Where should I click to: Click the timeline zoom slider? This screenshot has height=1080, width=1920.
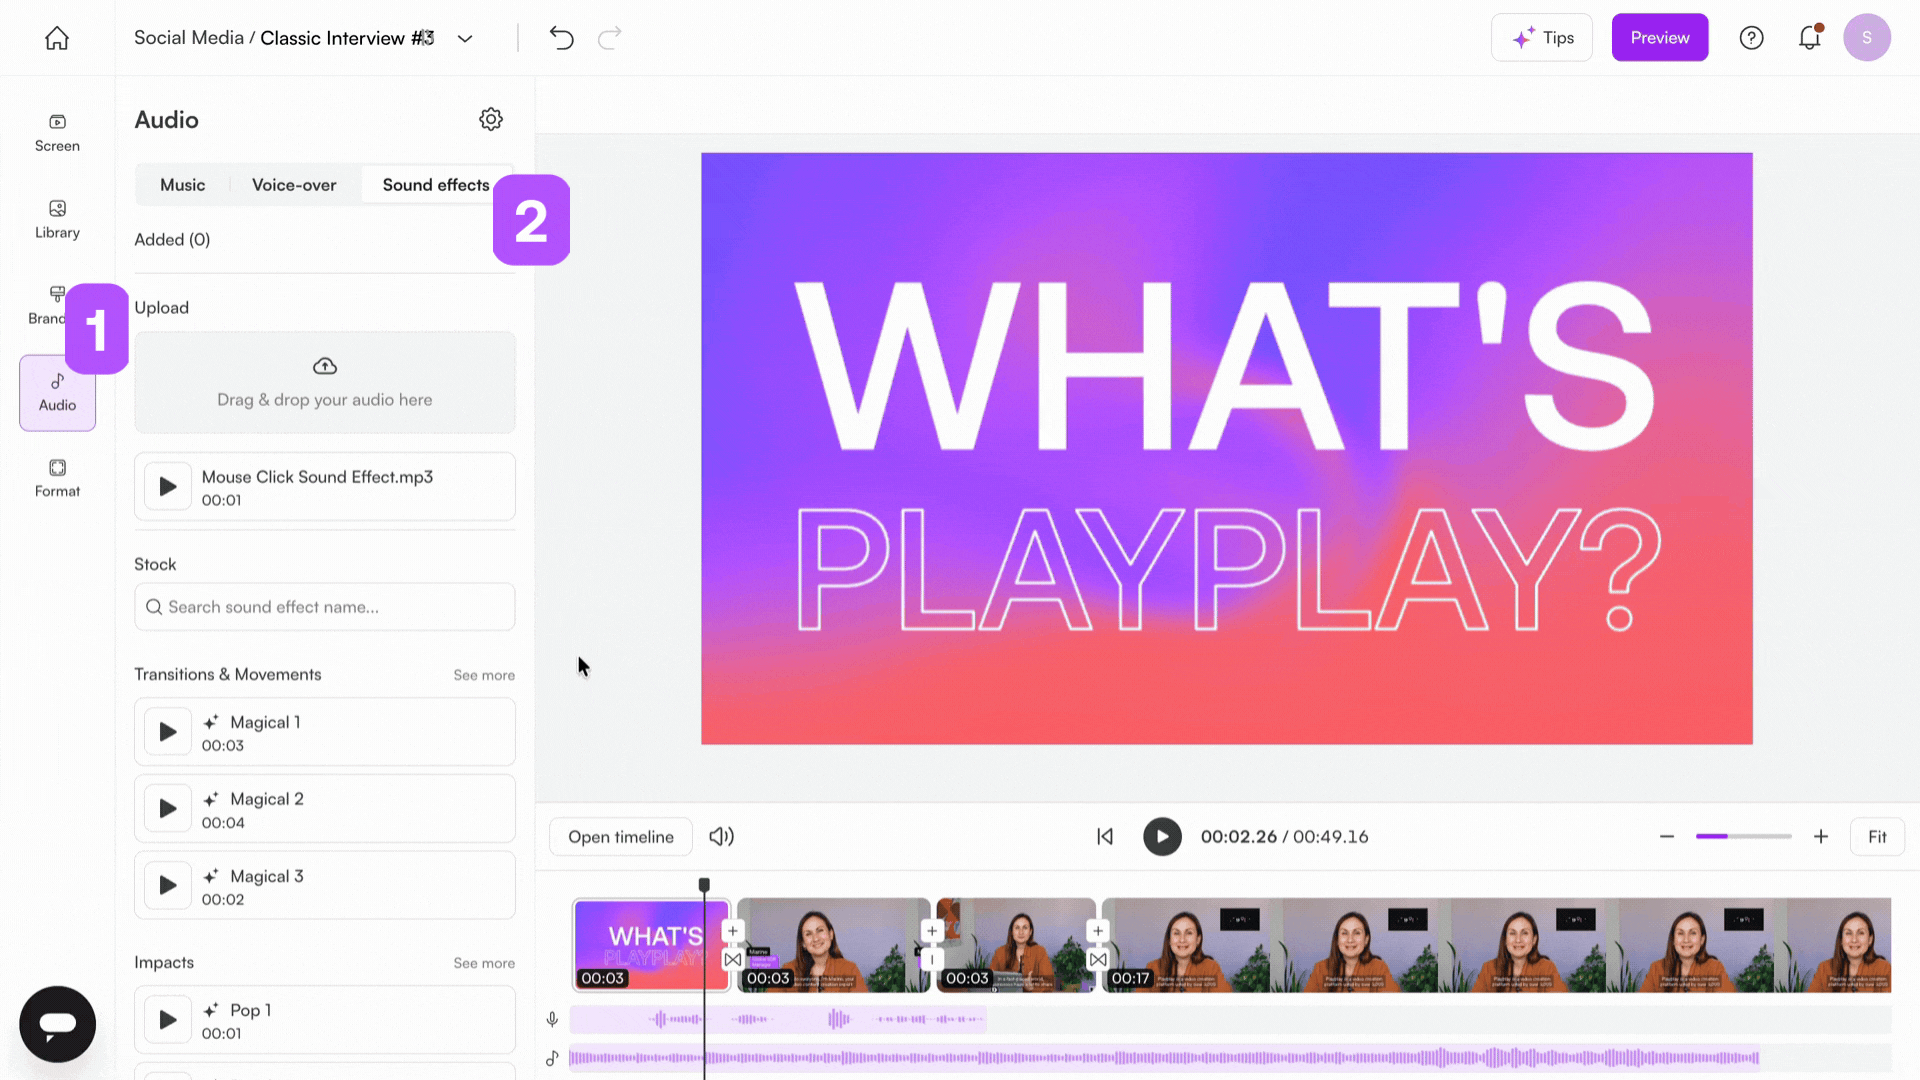tap(1743, 836)
